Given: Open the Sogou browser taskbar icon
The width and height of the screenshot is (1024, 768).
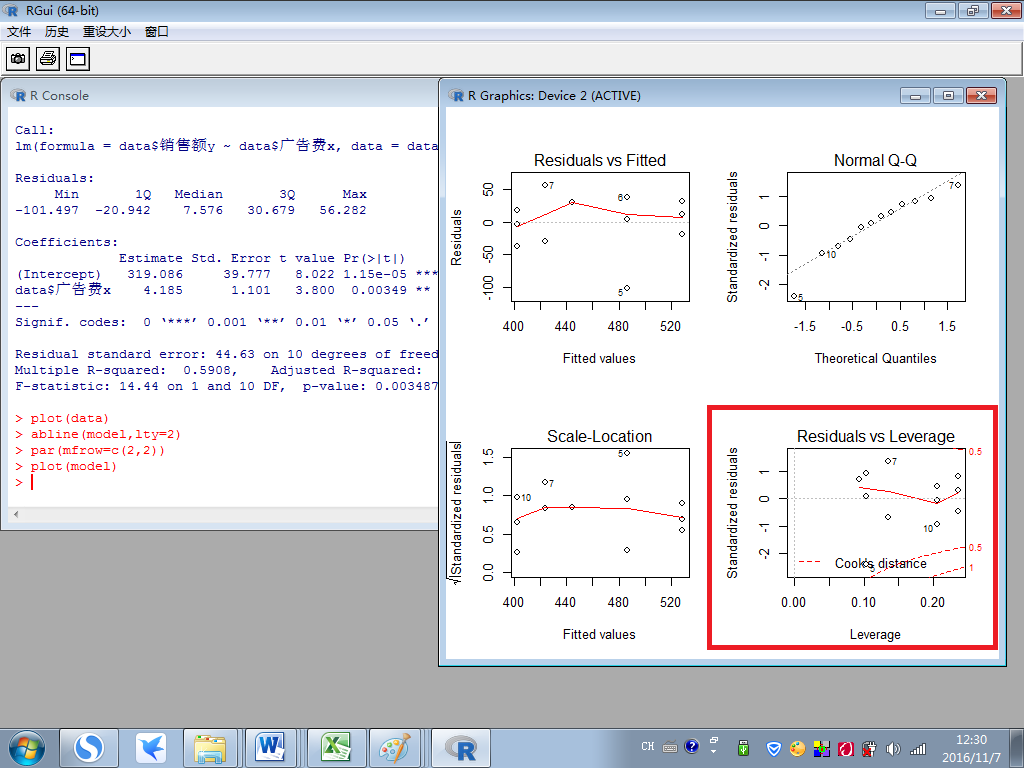Looking at the screenshot, I should 89,748.
